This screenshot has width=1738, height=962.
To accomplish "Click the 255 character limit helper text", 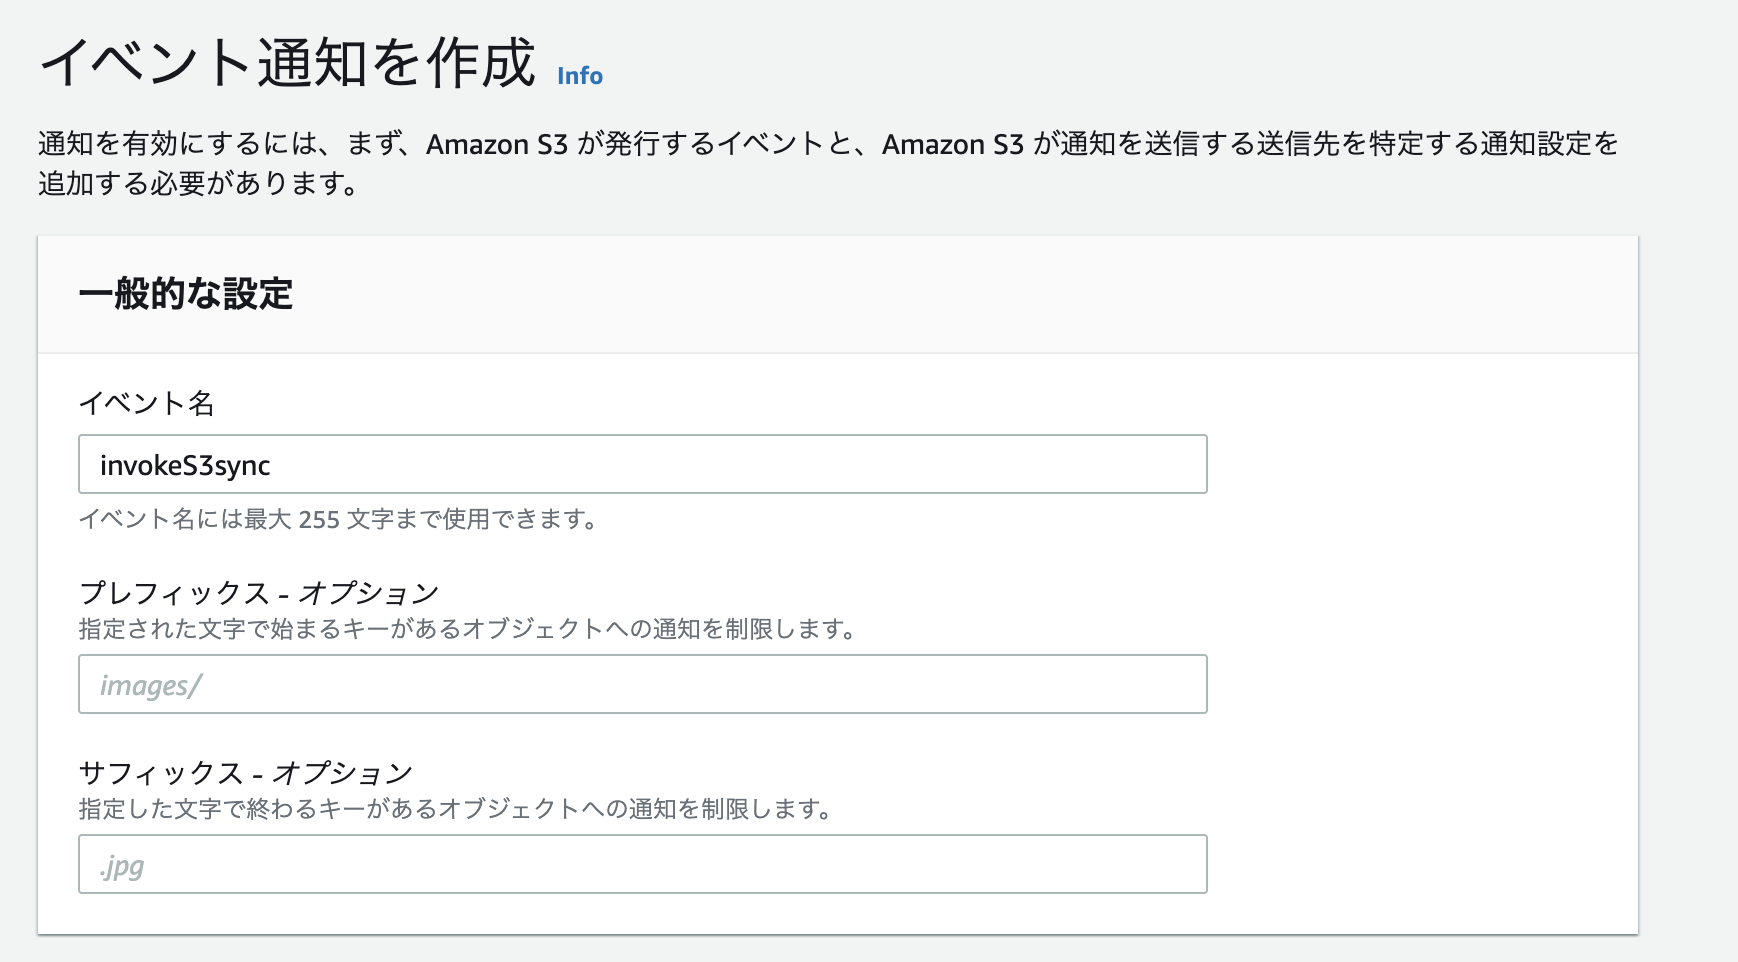I will pos(340,519).
